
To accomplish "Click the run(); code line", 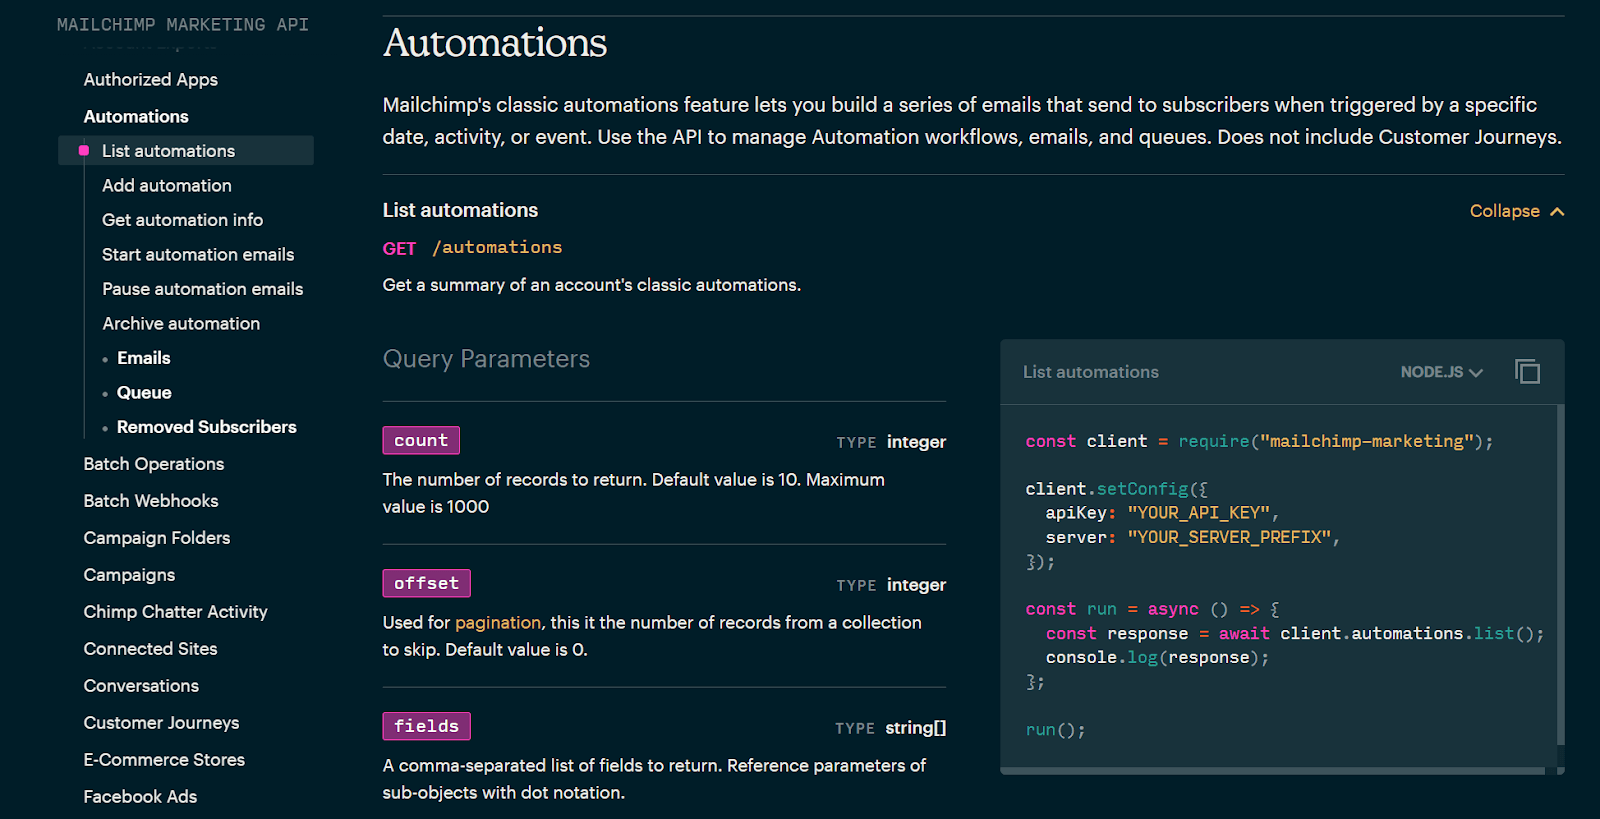I will (1055, 730).
